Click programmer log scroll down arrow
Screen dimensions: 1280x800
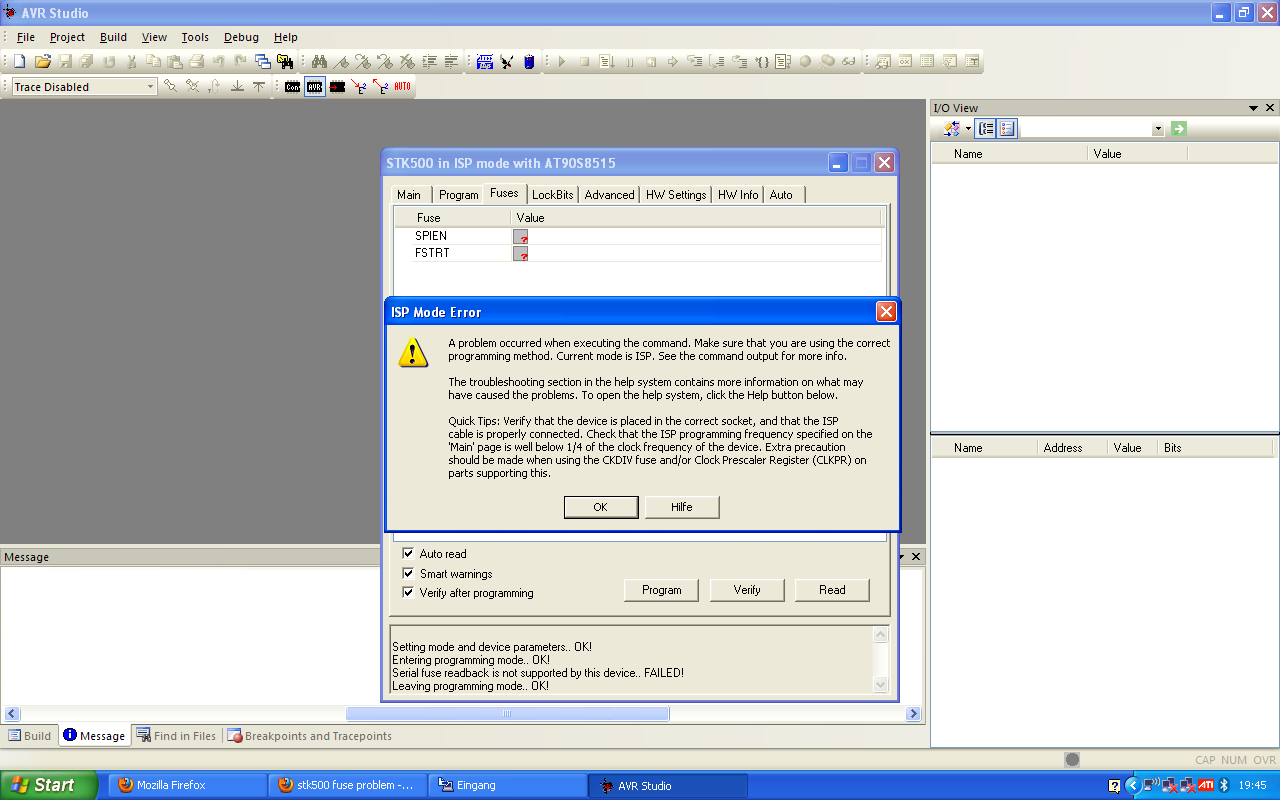coord(881,685)
